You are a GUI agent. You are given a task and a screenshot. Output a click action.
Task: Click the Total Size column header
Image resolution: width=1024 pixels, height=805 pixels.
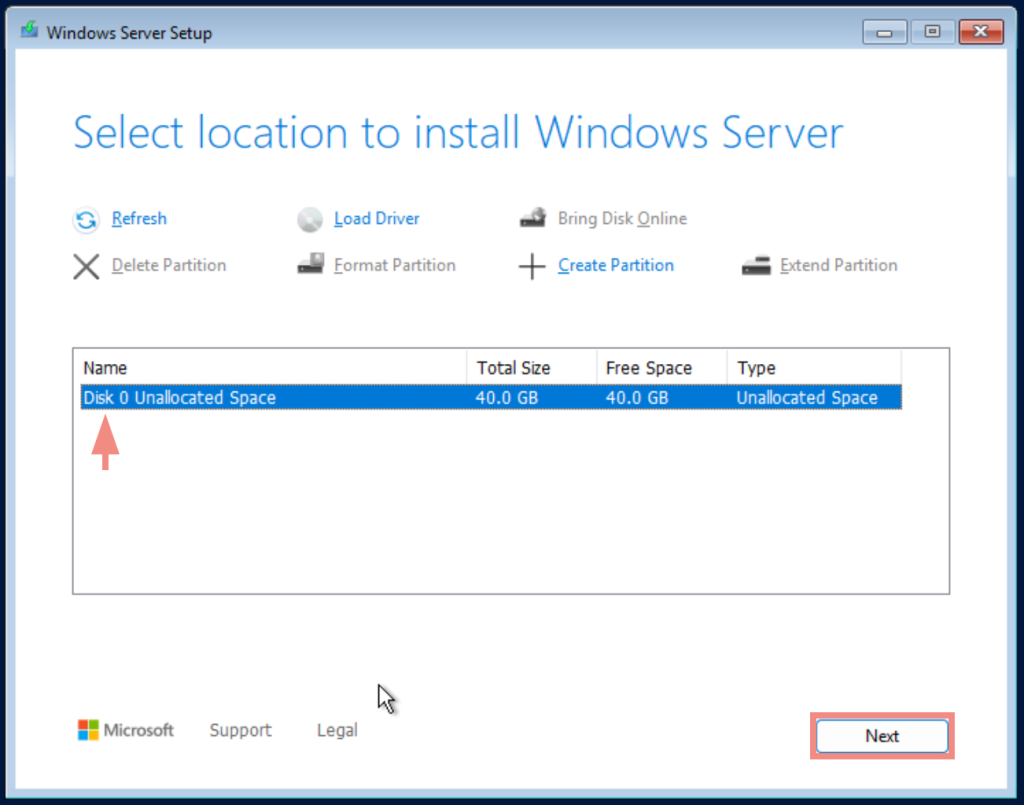pos(514,367)
